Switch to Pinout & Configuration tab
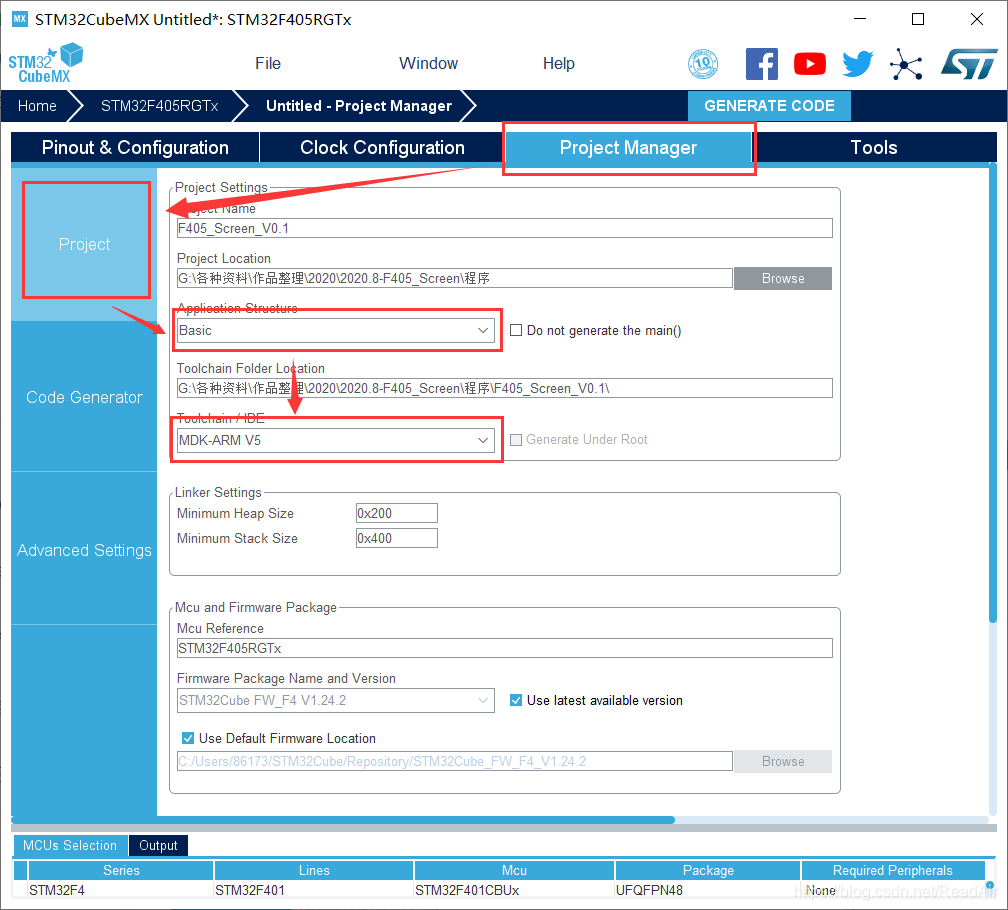The width and height of the screenshot is (1008, 910). pos(135,147)
